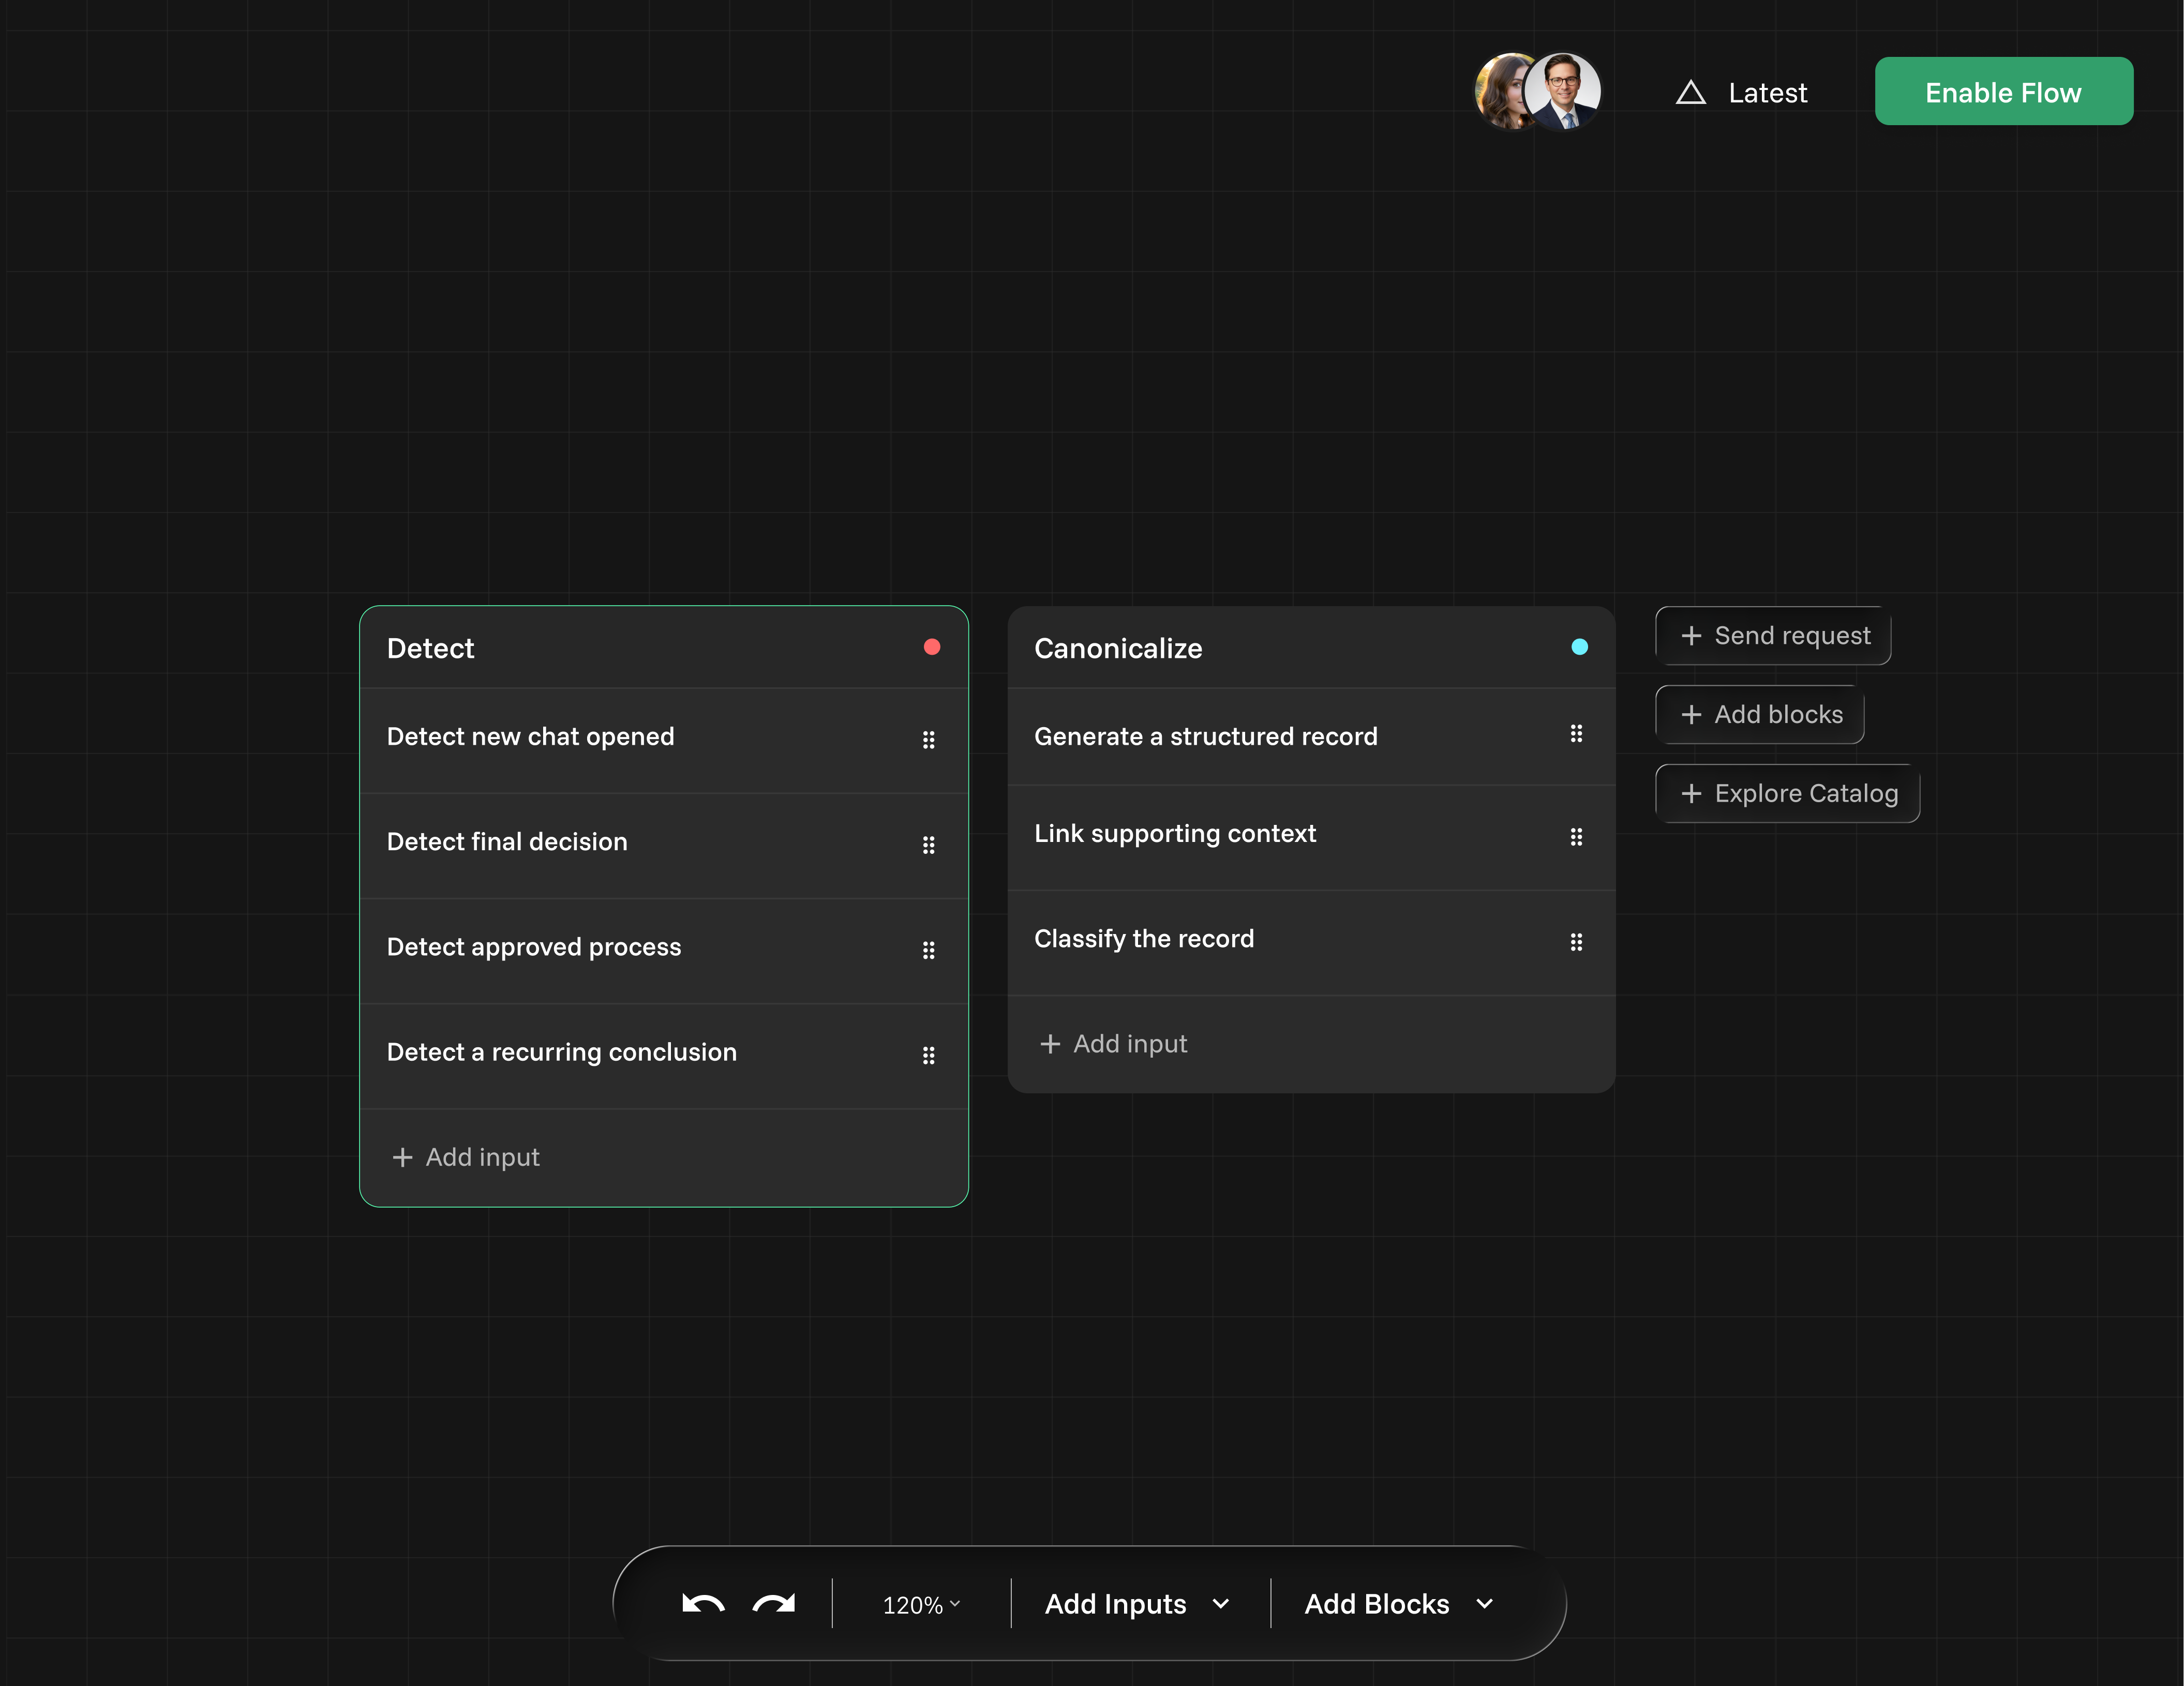Click the triangle icon beside Latest

1690,93
